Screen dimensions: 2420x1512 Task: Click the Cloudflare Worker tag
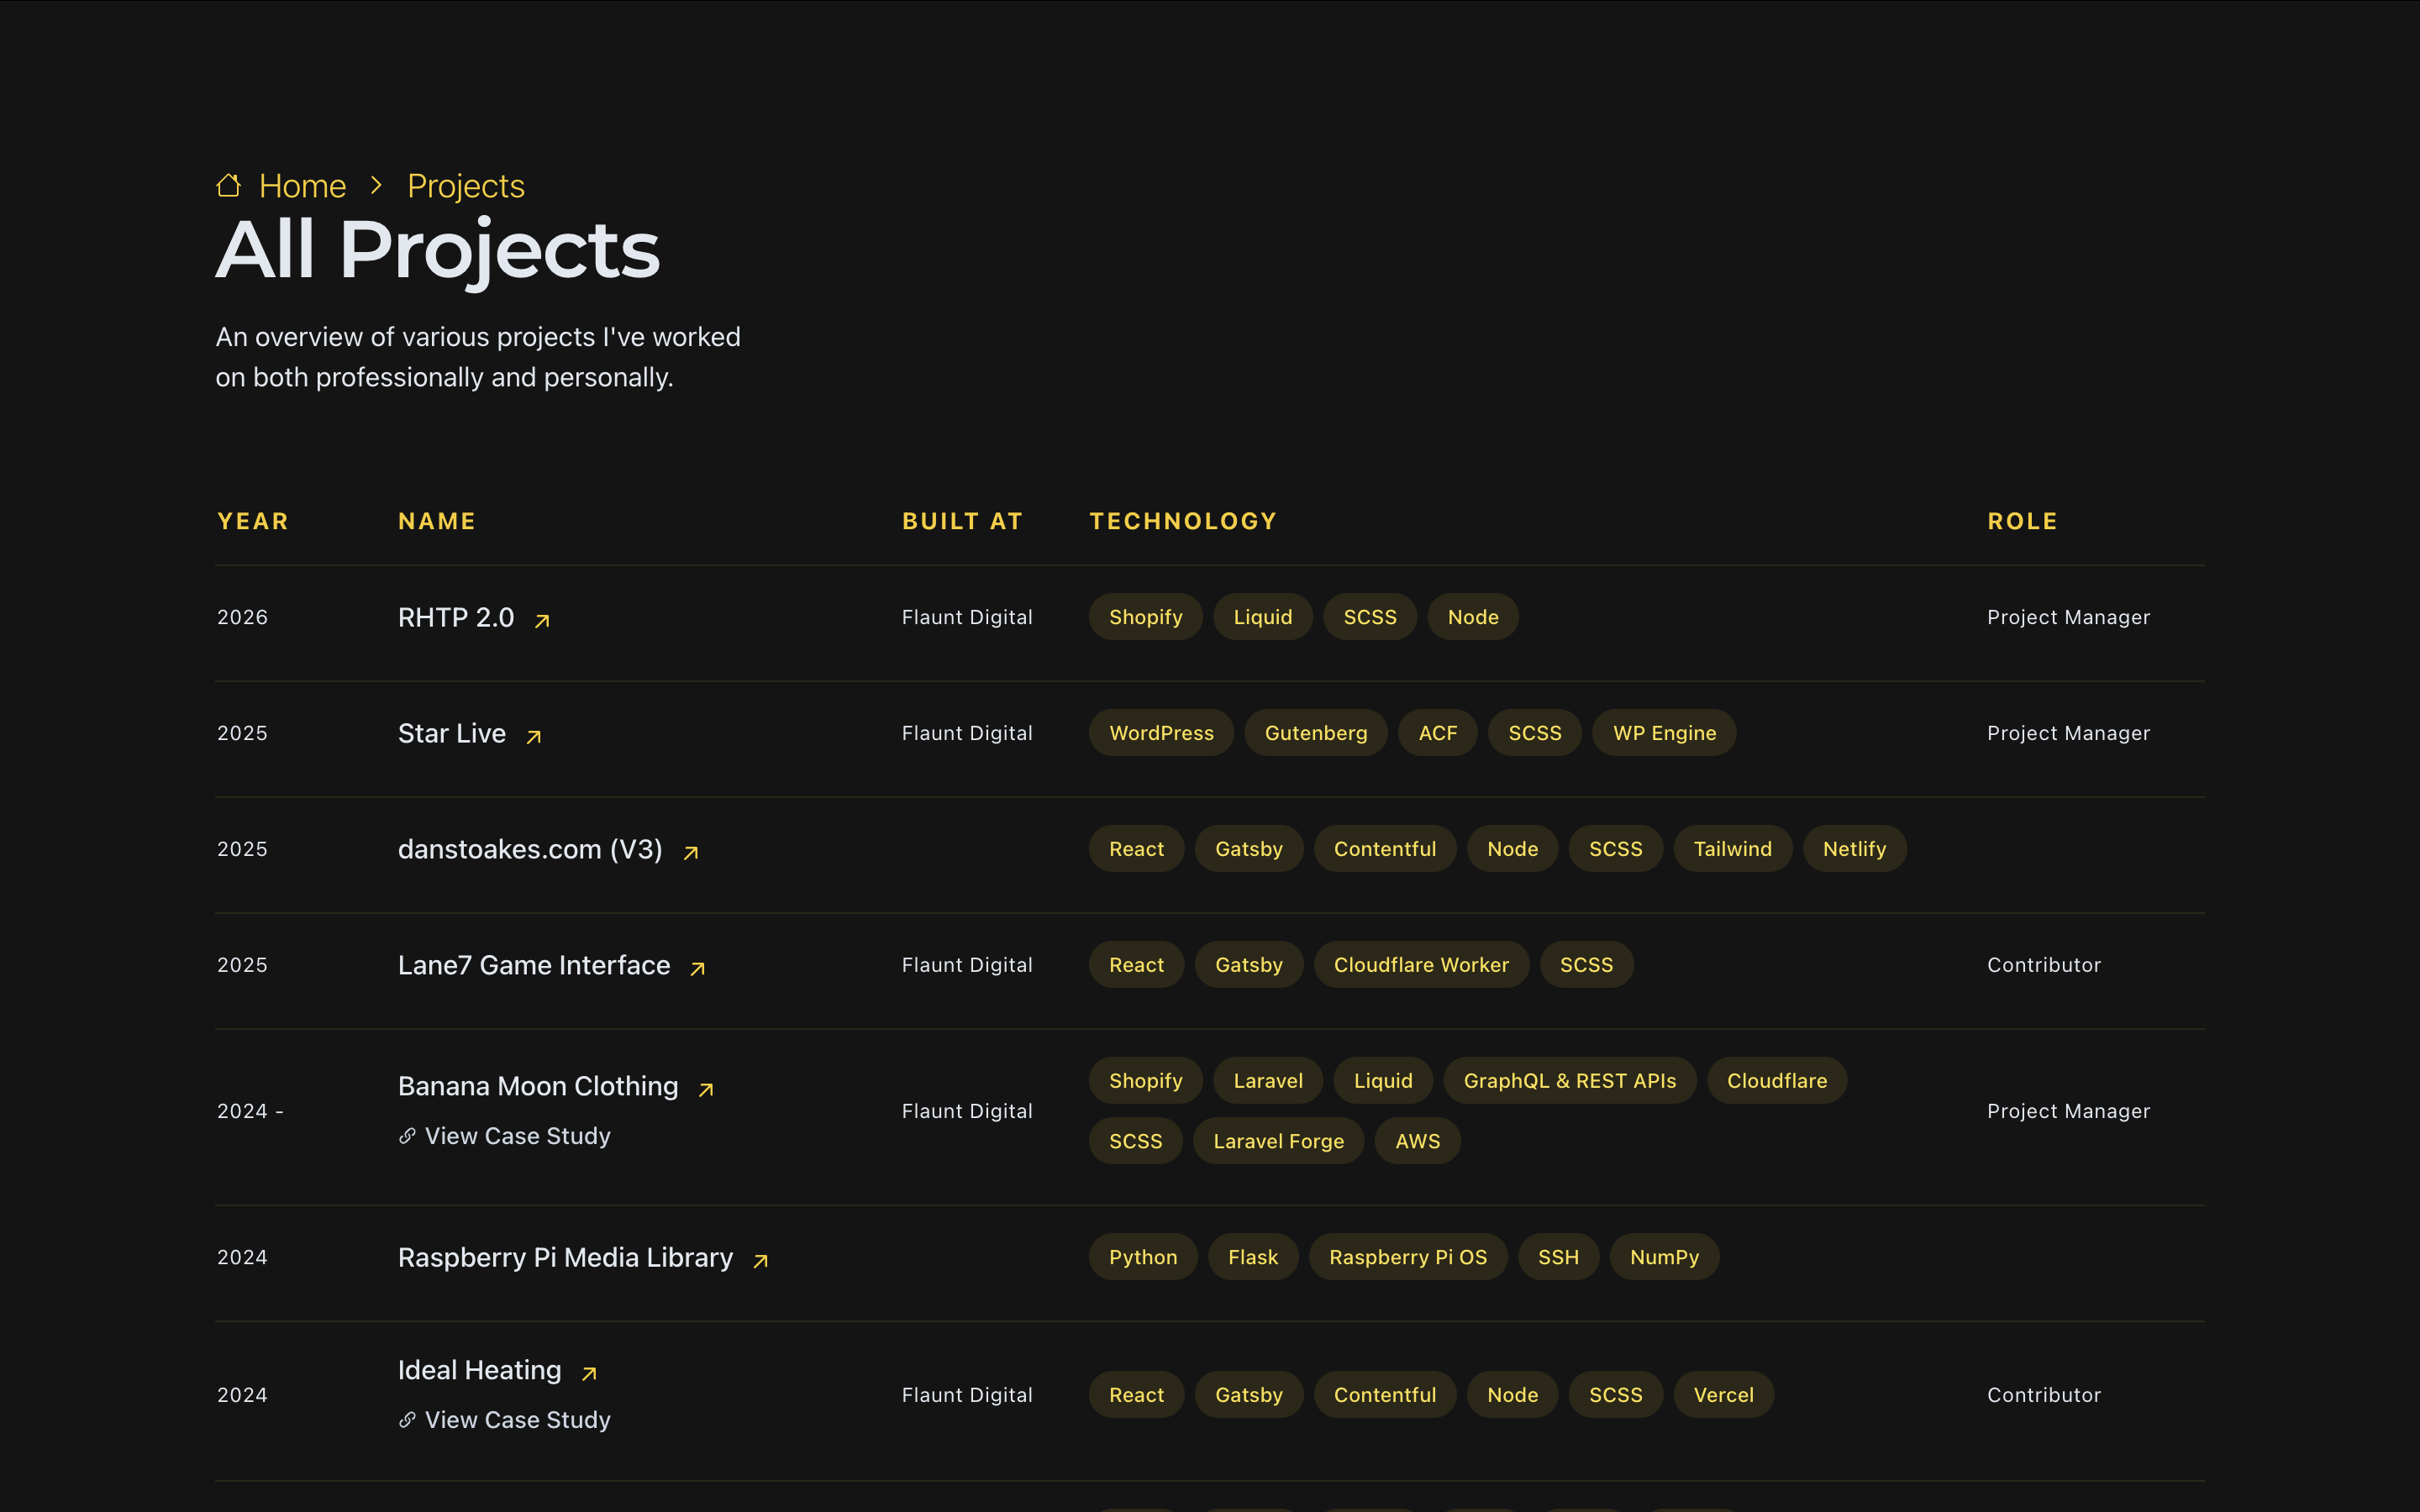coord(1421,965)
